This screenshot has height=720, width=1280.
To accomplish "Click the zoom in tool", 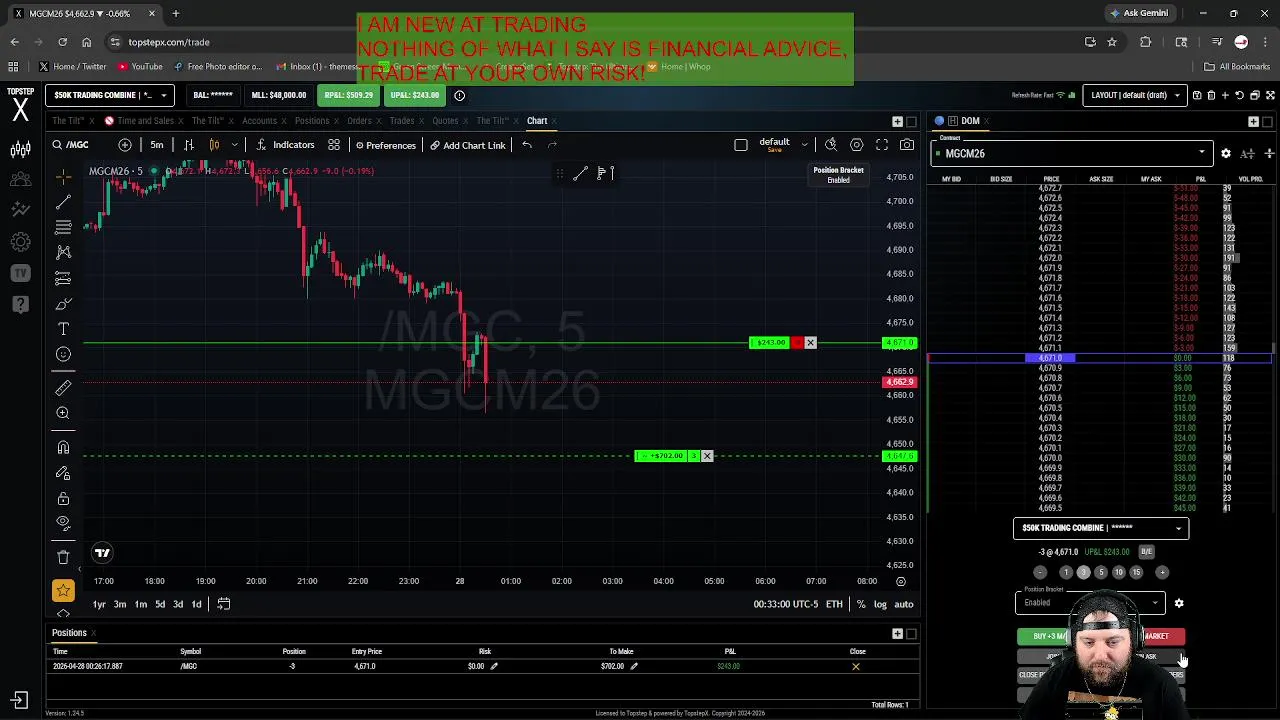I will coord(63,413).
